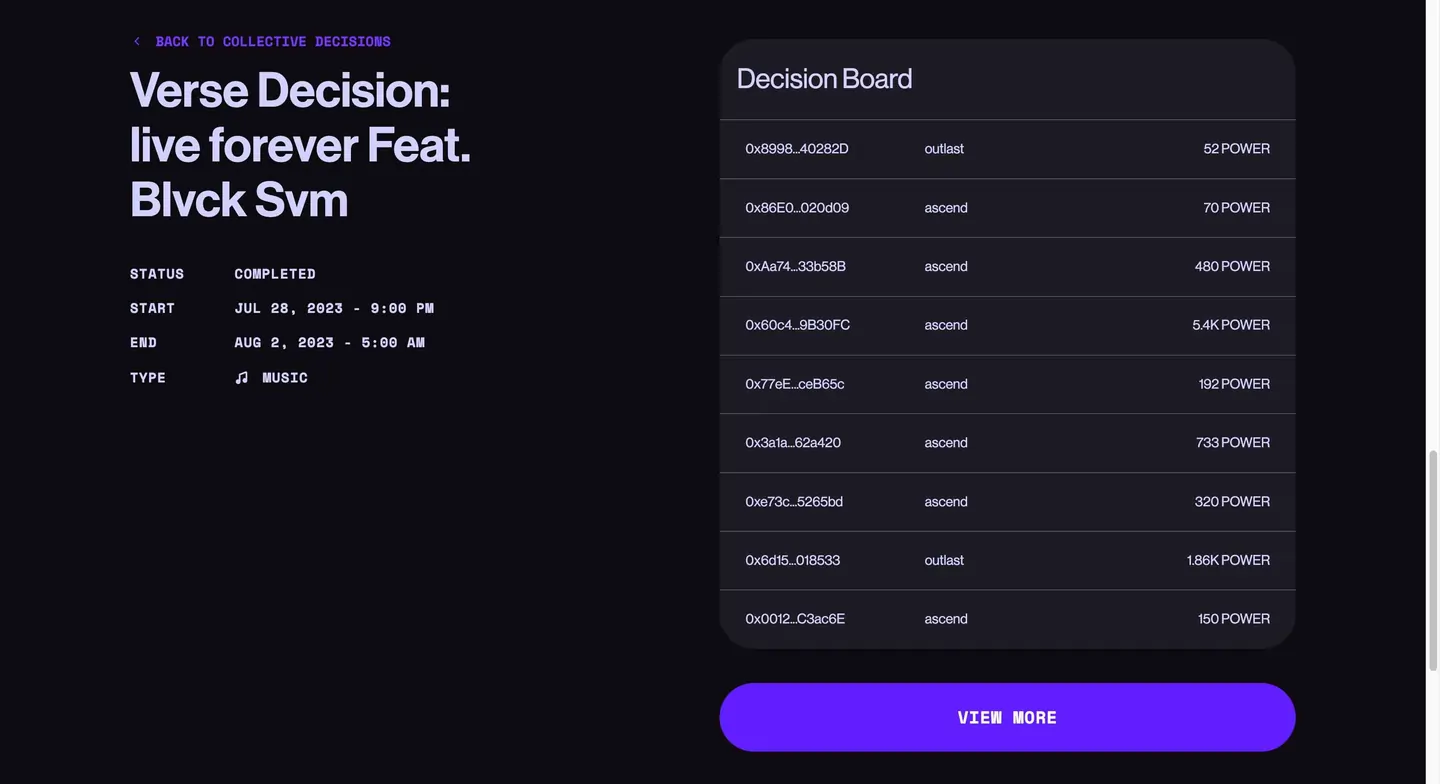
Task: Select outlast vote by 0x6d15...018533
Action: click(x=944, y=560)
